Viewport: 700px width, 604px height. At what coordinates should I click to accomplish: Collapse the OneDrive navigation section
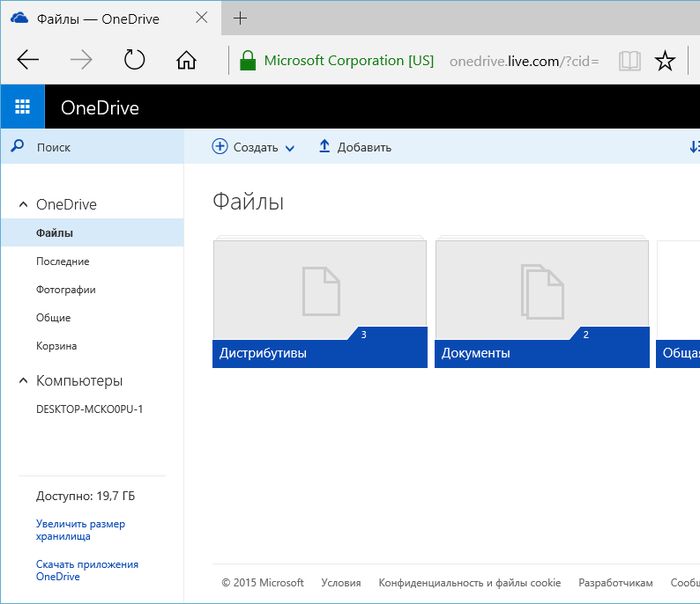23,205
